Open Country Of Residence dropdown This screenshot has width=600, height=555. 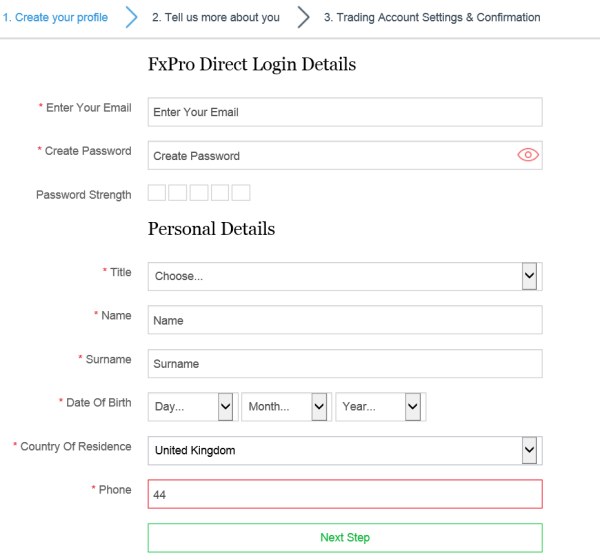tap(345, 450)
